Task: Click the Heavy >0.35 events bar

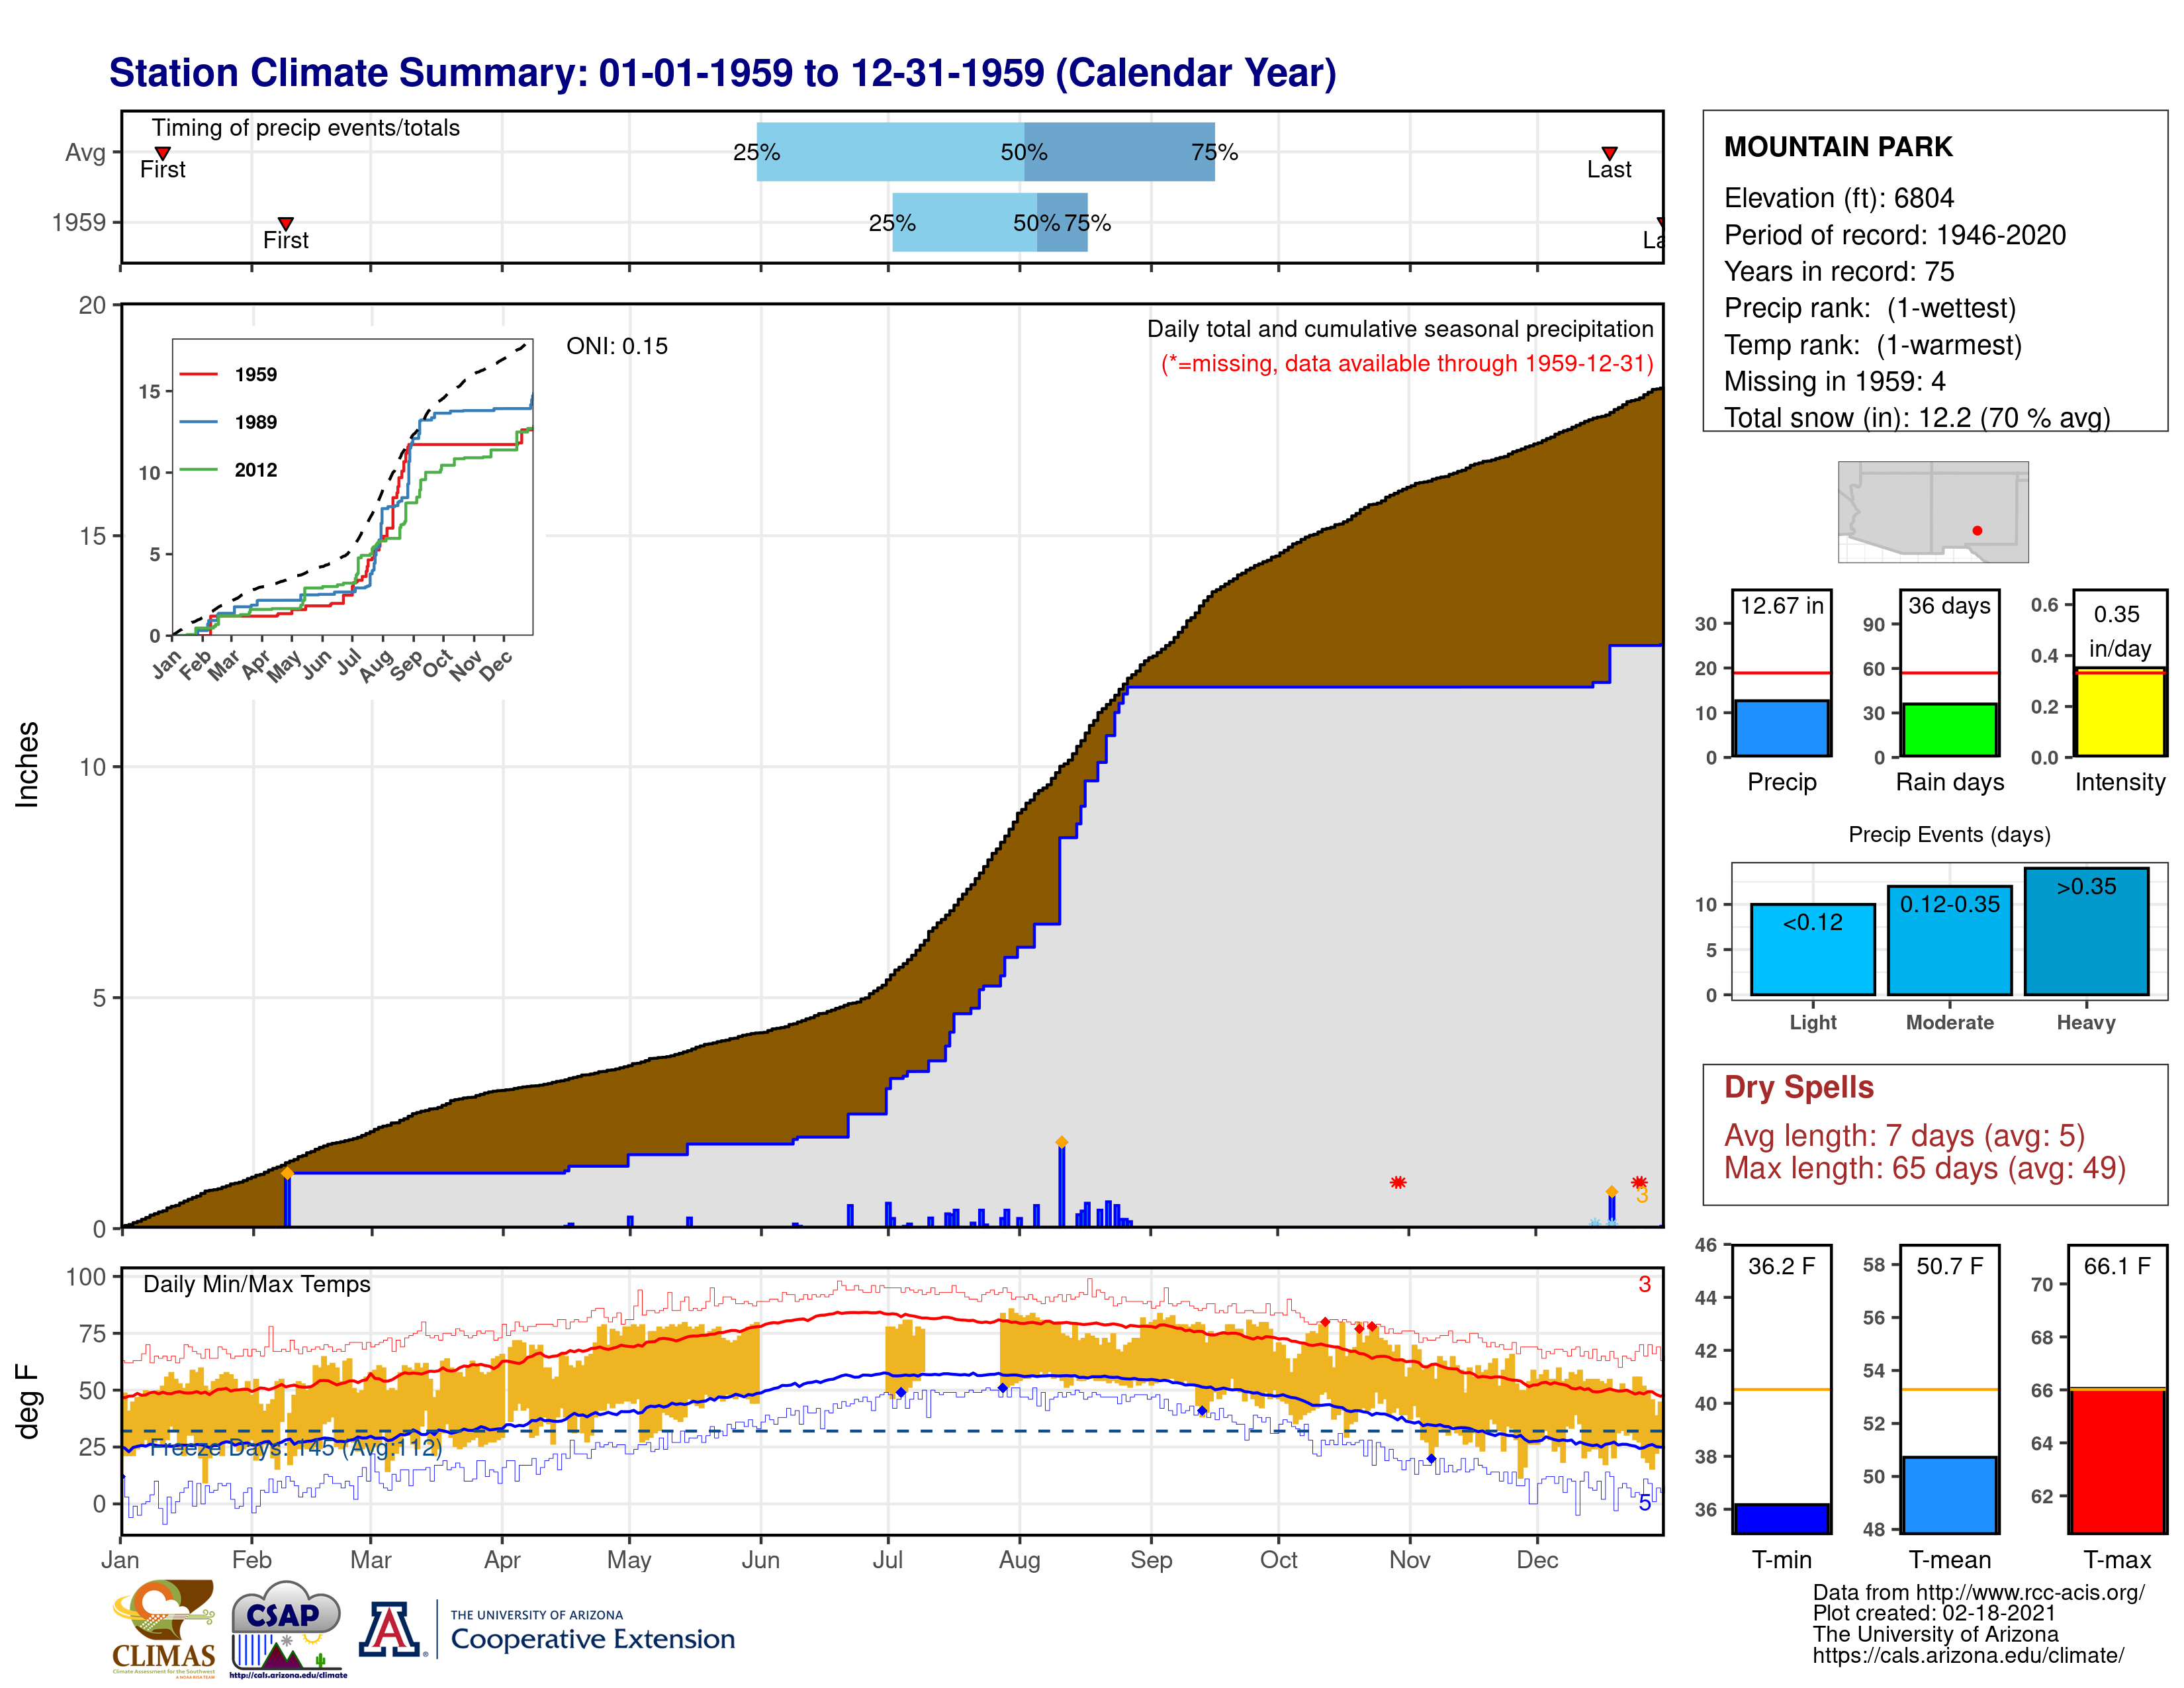Action: [2086, 931]
